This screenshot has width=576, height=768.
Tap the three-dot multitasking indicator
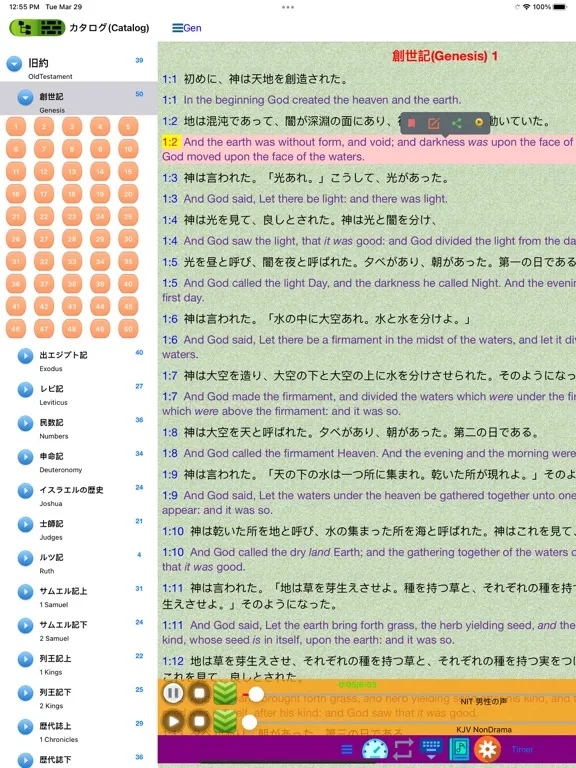coord(288,7)
